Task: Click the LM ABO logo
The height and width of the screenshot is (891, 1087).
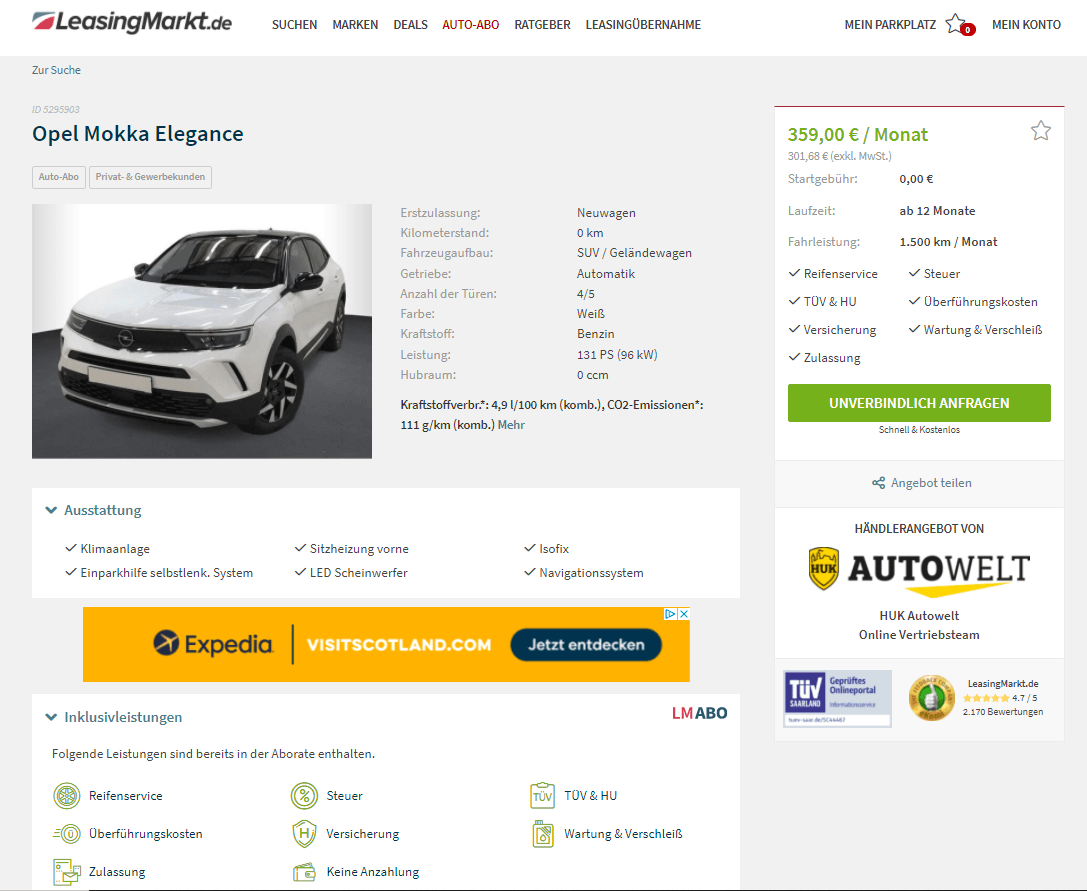Action: 699,713
